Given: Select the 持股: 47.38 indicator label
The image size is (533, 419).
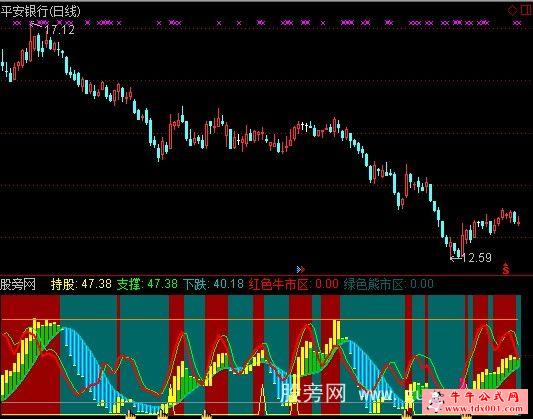Looking at the screenshot, I should coord(81,284).
